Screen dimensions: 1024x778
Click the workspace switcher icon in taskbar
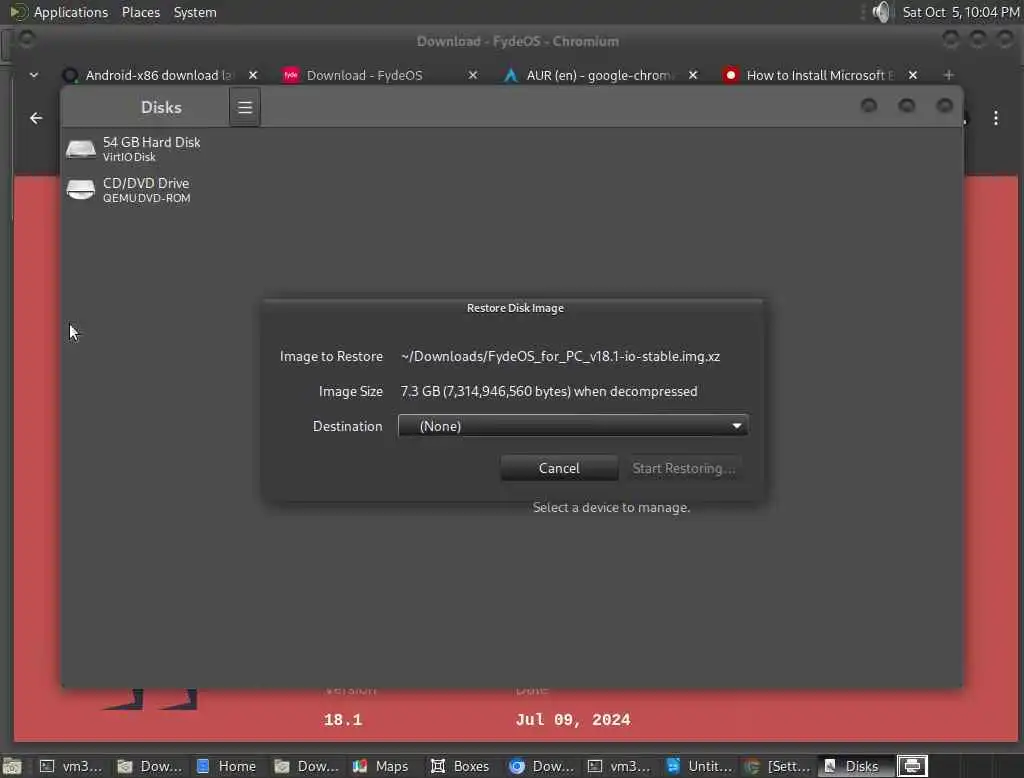coord(912,766)
